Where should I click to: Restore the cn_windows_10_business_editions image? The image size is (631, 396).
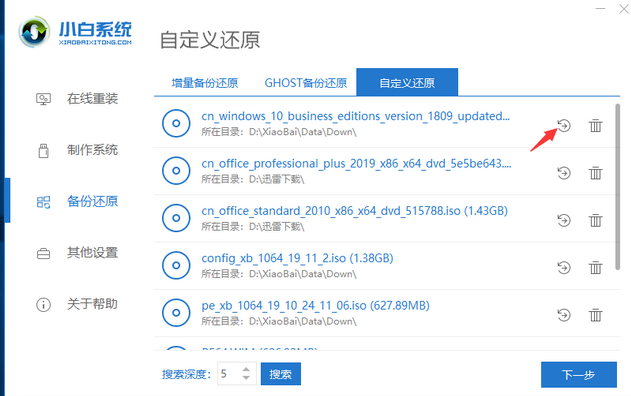coord(564,126)
